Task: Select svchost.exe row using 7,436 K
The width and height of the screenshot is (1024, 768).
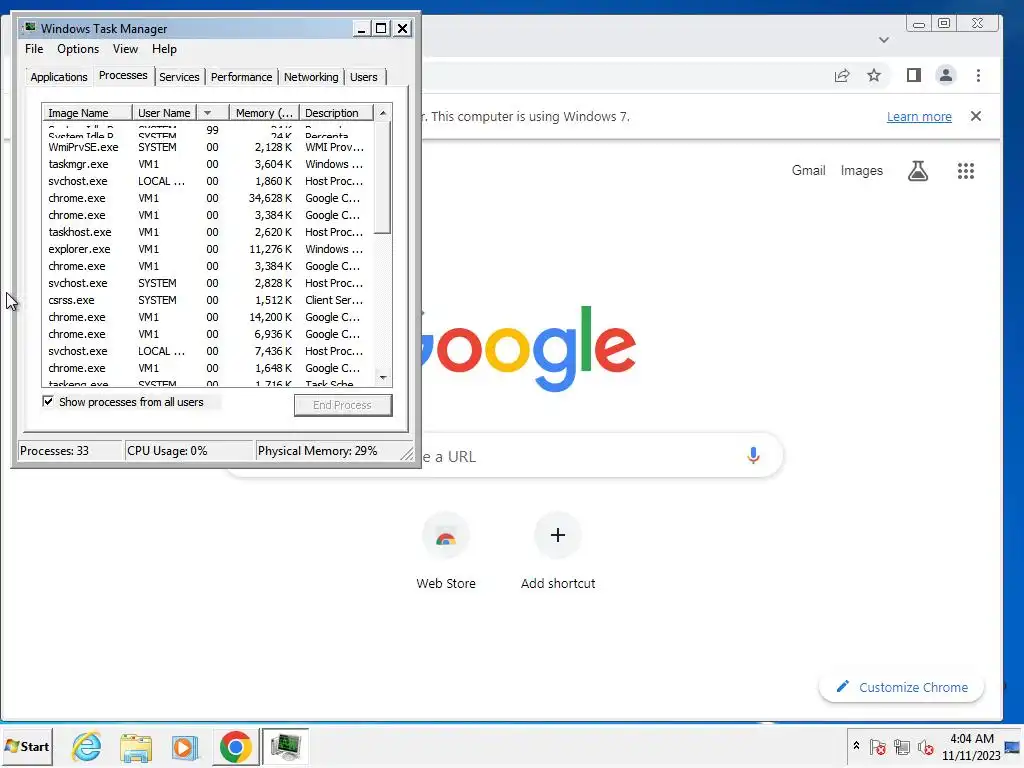Action: click(x=208, y=351)
